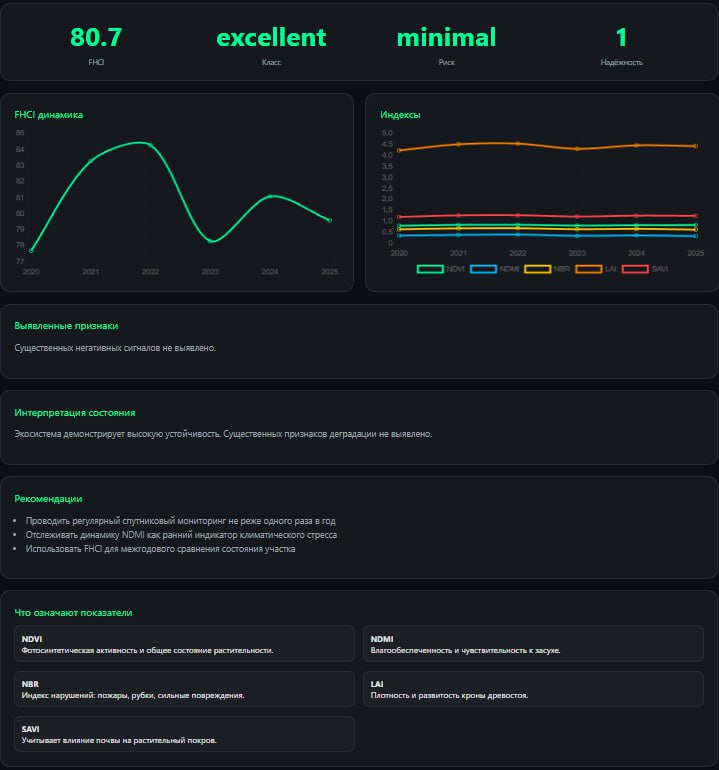Image resolution: width=719 pixels, height=770 pixels.
Task: Click the 'excellent' class indicator
Action: tap(271, 38)
